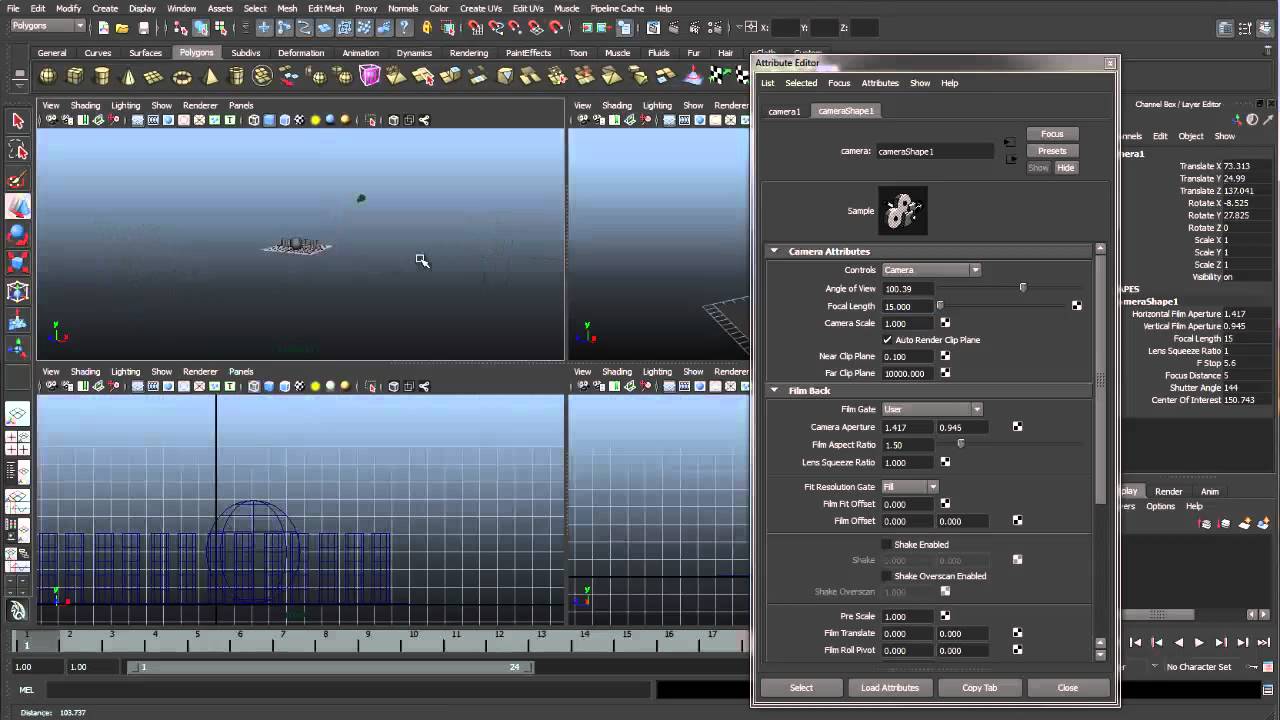The image size is (1280, 720).
Task: Switch to the camera1 tab
Action: click(x=784, y=111)
